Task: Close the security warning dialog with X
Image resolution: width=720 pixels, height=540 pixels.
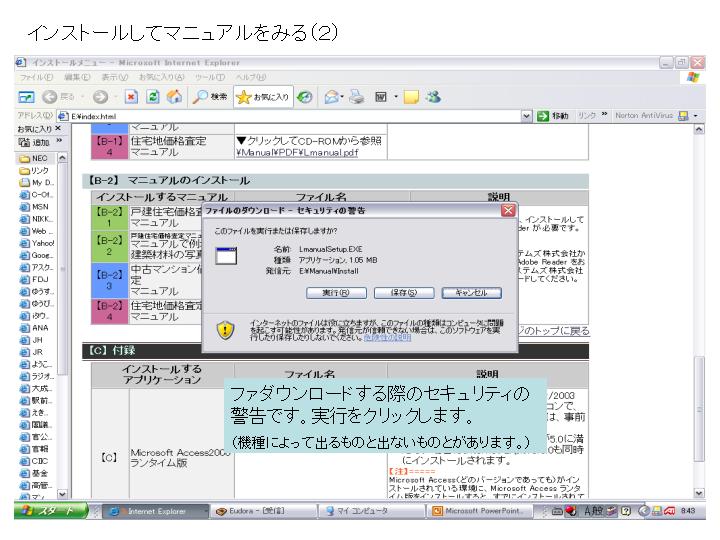Action: pos(508,210)
